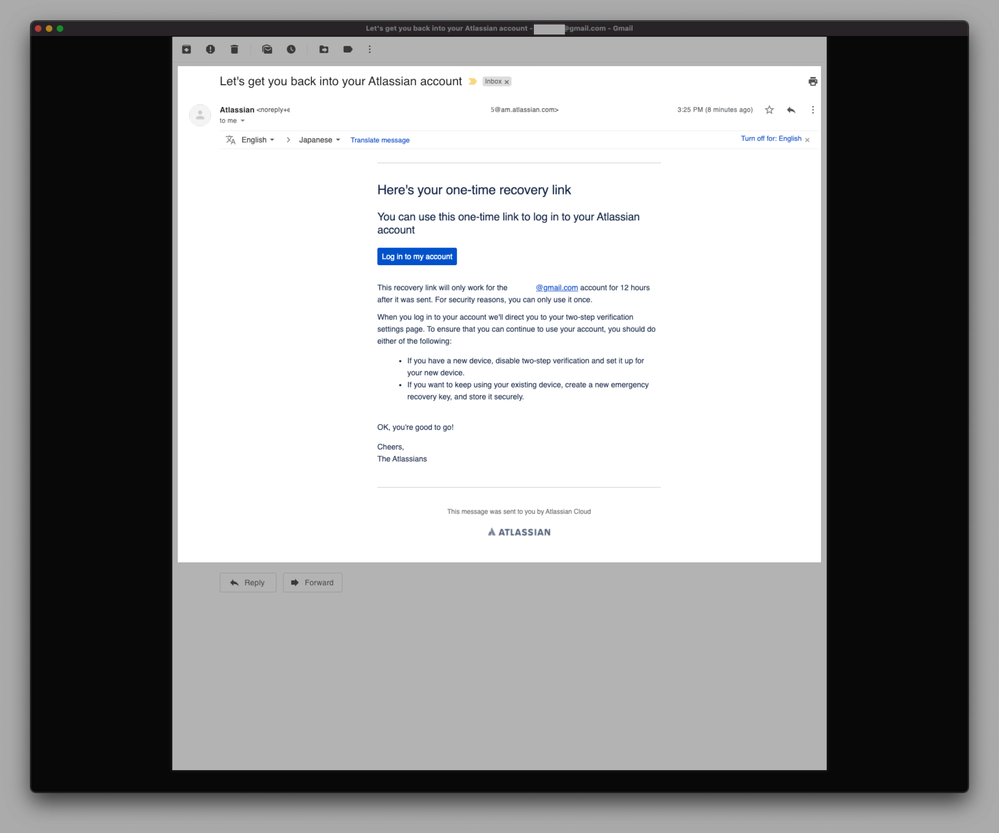Click the Translate message link
Screen dimensions: 999x833
tap(380, 140)
